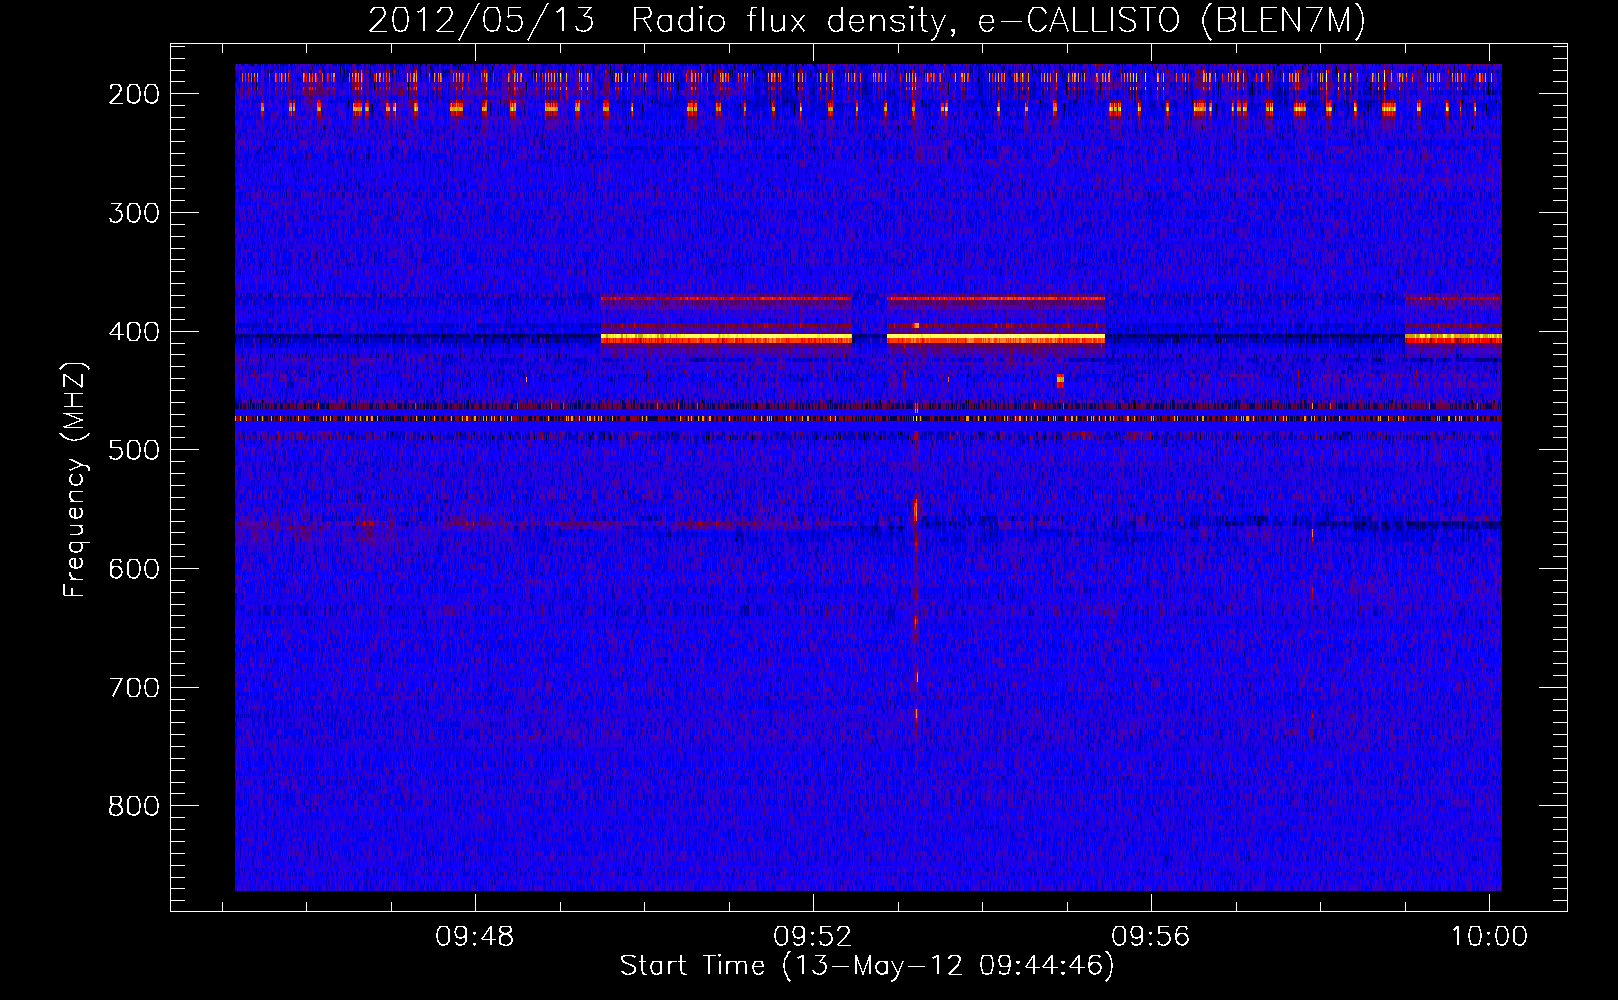Image resolution: width=1618 pixels, height=1000 pixels.
Task: Click the 800 frequency tick label
Action: 134,806
